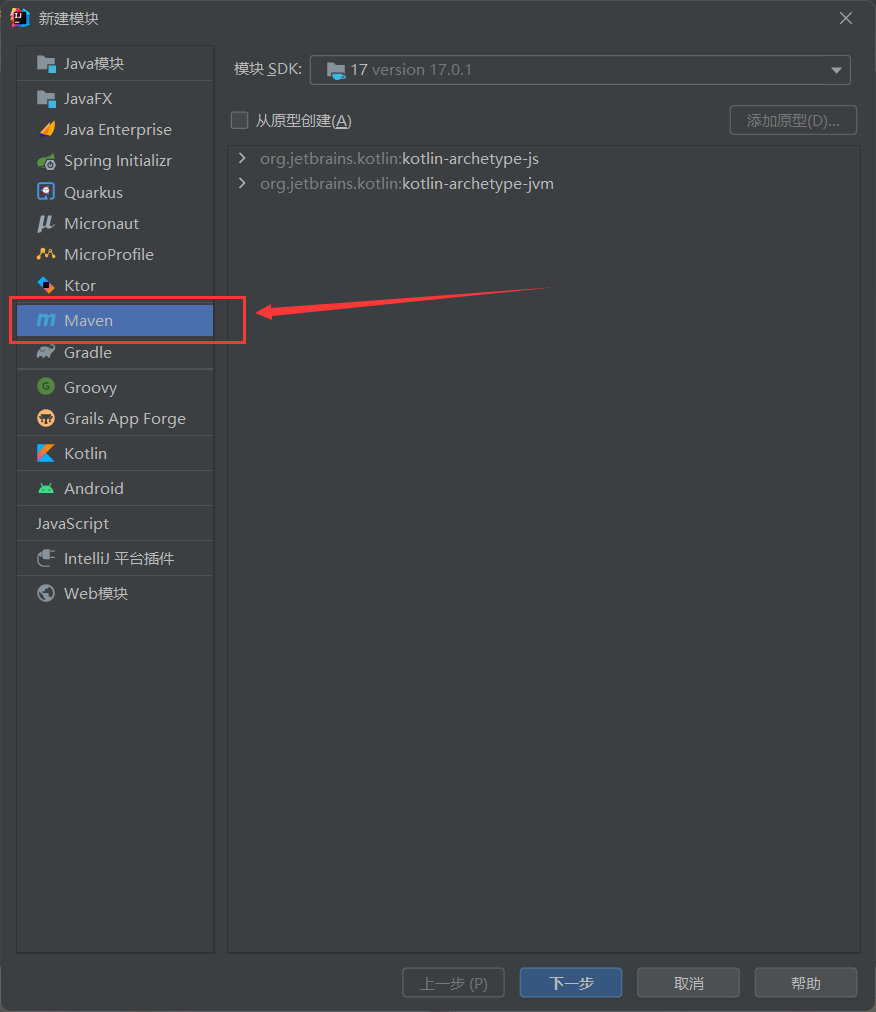Click the org.jetbrains.kotlin:kotlin-archetype-jvm text

407,184
